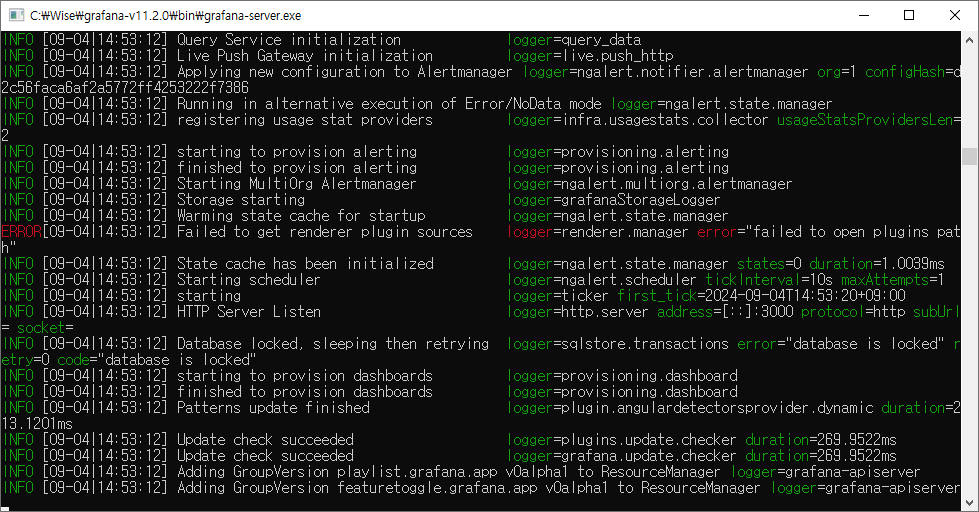979x512 pixels.
Task: Click 'logger=infra.usagestats.collector' text
Action: (637, 120)
